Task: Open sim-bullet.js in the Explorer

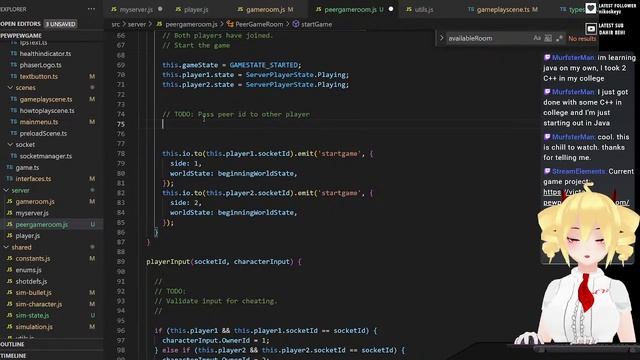Action: click(33, 293)
